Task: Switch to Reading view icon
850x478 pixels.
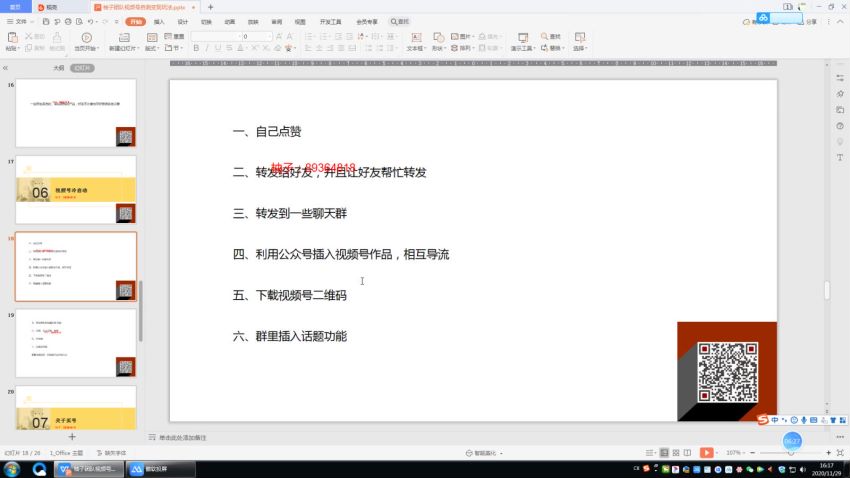Action: pos(687,453)
